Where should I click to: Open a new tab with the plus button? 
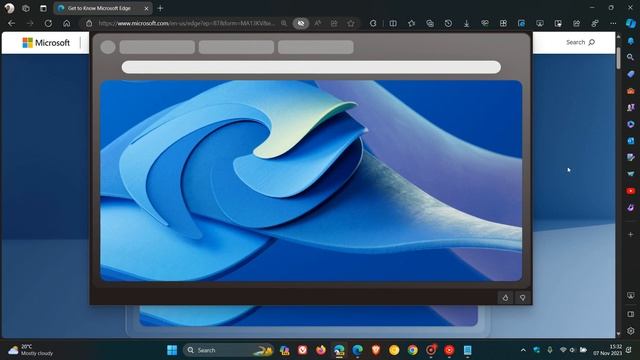[x=160, y=8]
